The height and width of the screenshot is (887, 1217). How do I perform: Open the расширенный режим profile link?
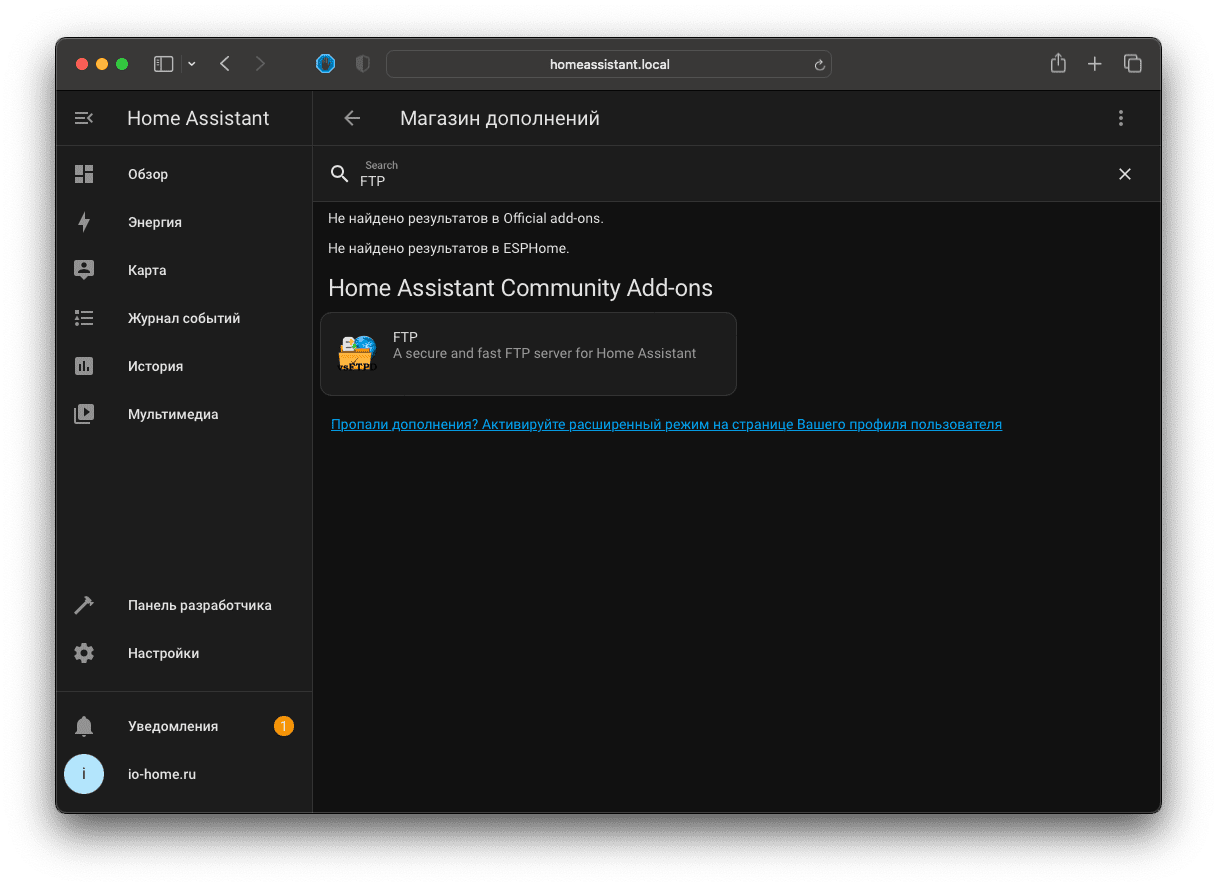click(666, 424)
